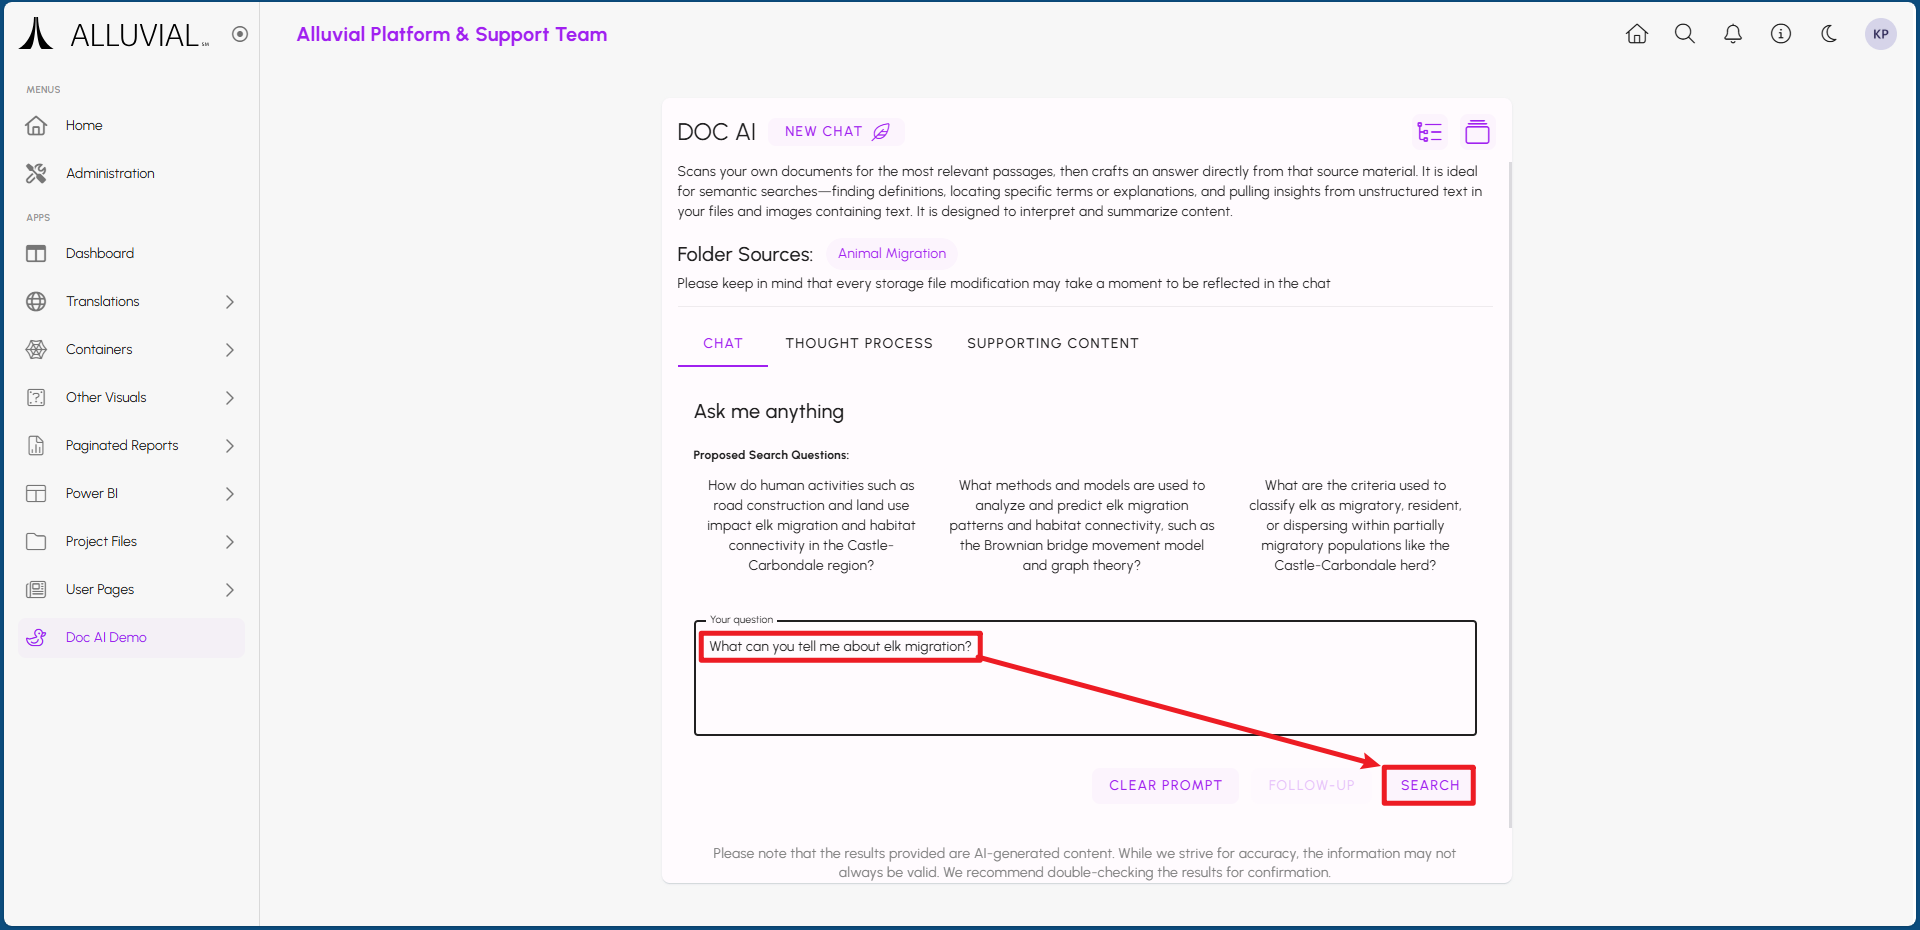Open search via magnifier icon

pyautogui.click(x=1685, y=34)
